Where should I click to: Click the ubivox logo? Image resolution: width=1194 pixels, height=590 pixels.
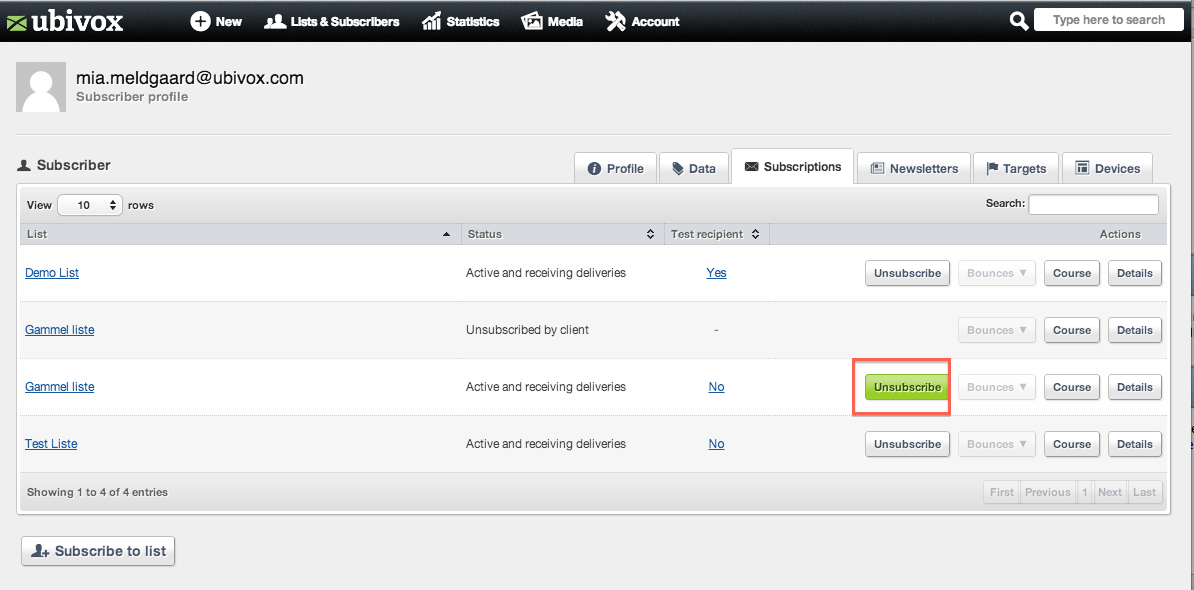[x=64, y=21]
